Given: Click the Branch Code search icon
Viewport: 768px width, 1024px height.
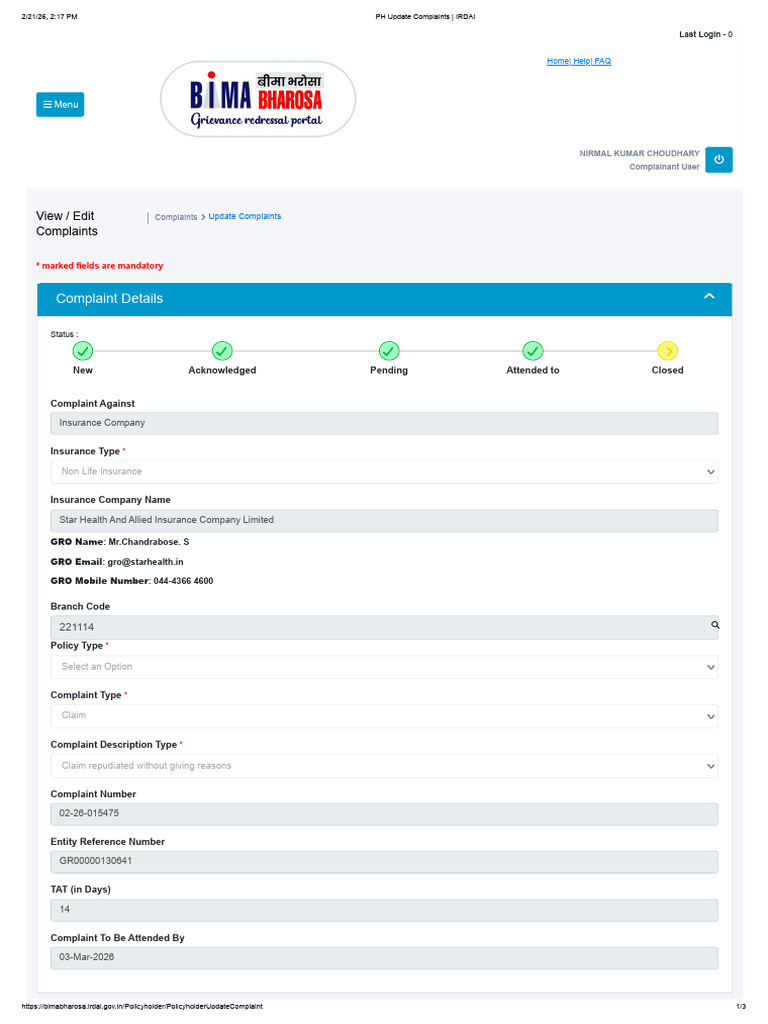Looking at the screenshot, I should (x=715, y=625).
